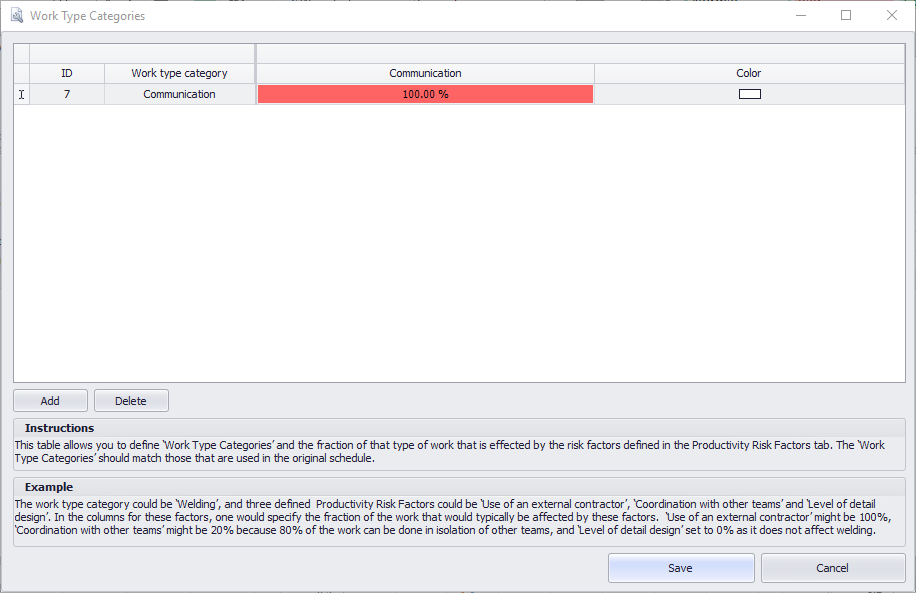Select the Communication work type category cell
The height and width of the screenshot is (593, 916).
(179, 93)
